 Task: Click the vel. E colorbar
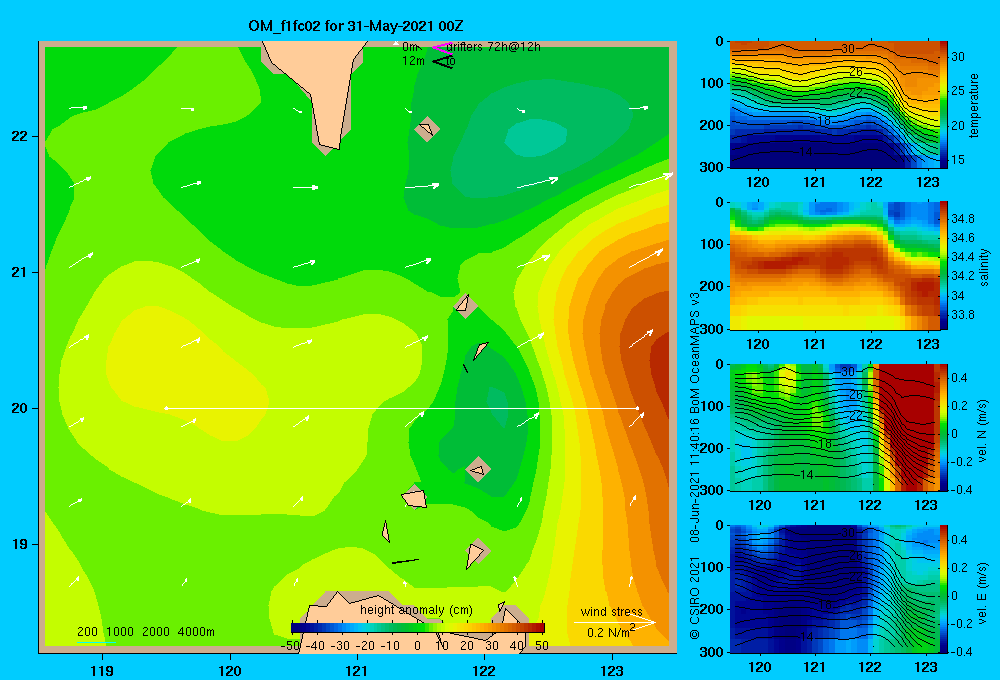[x=944, y=589]
